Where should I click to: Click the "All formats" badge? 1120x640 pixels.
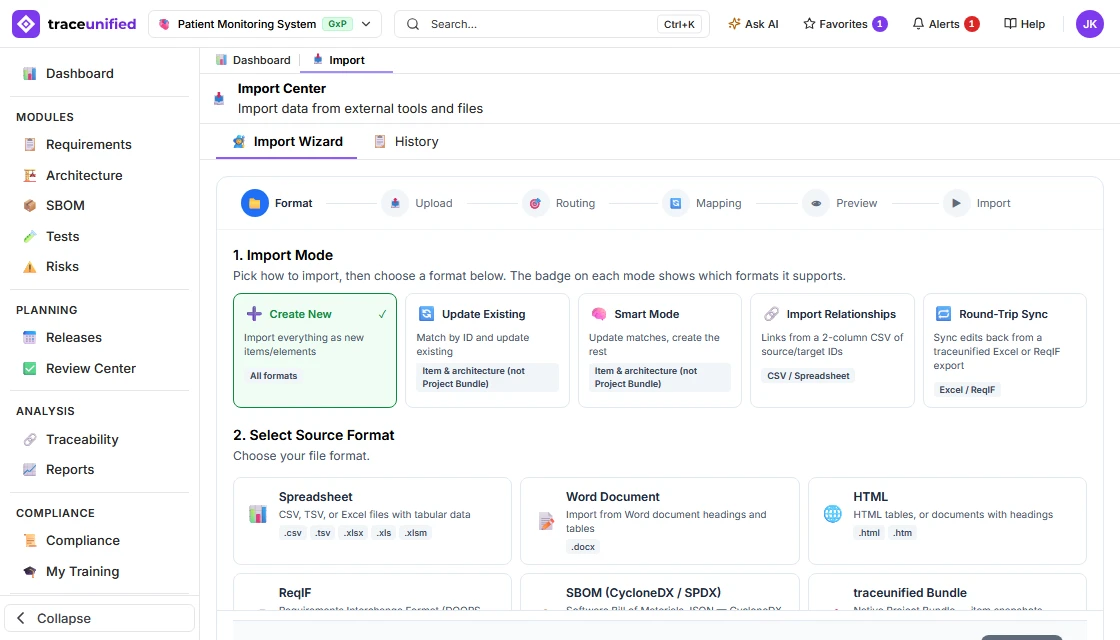pyautogui.click(x=274, y=376)
